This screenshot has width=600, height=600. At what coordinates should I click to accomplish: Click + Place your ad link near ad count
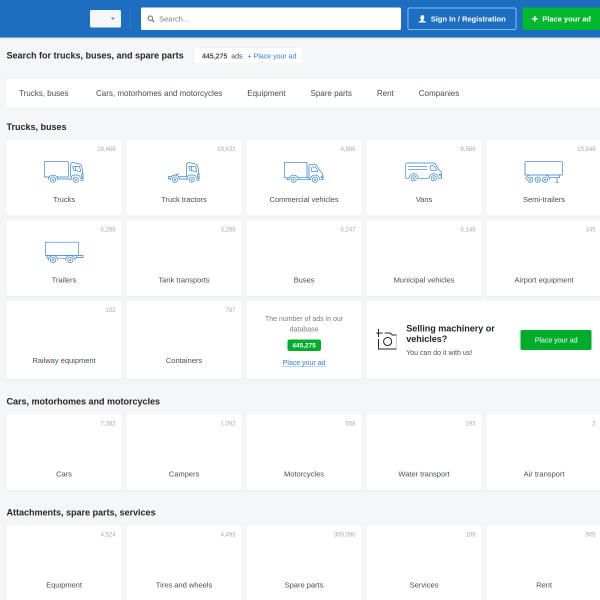pyautogui.click(x=272, y=56)
